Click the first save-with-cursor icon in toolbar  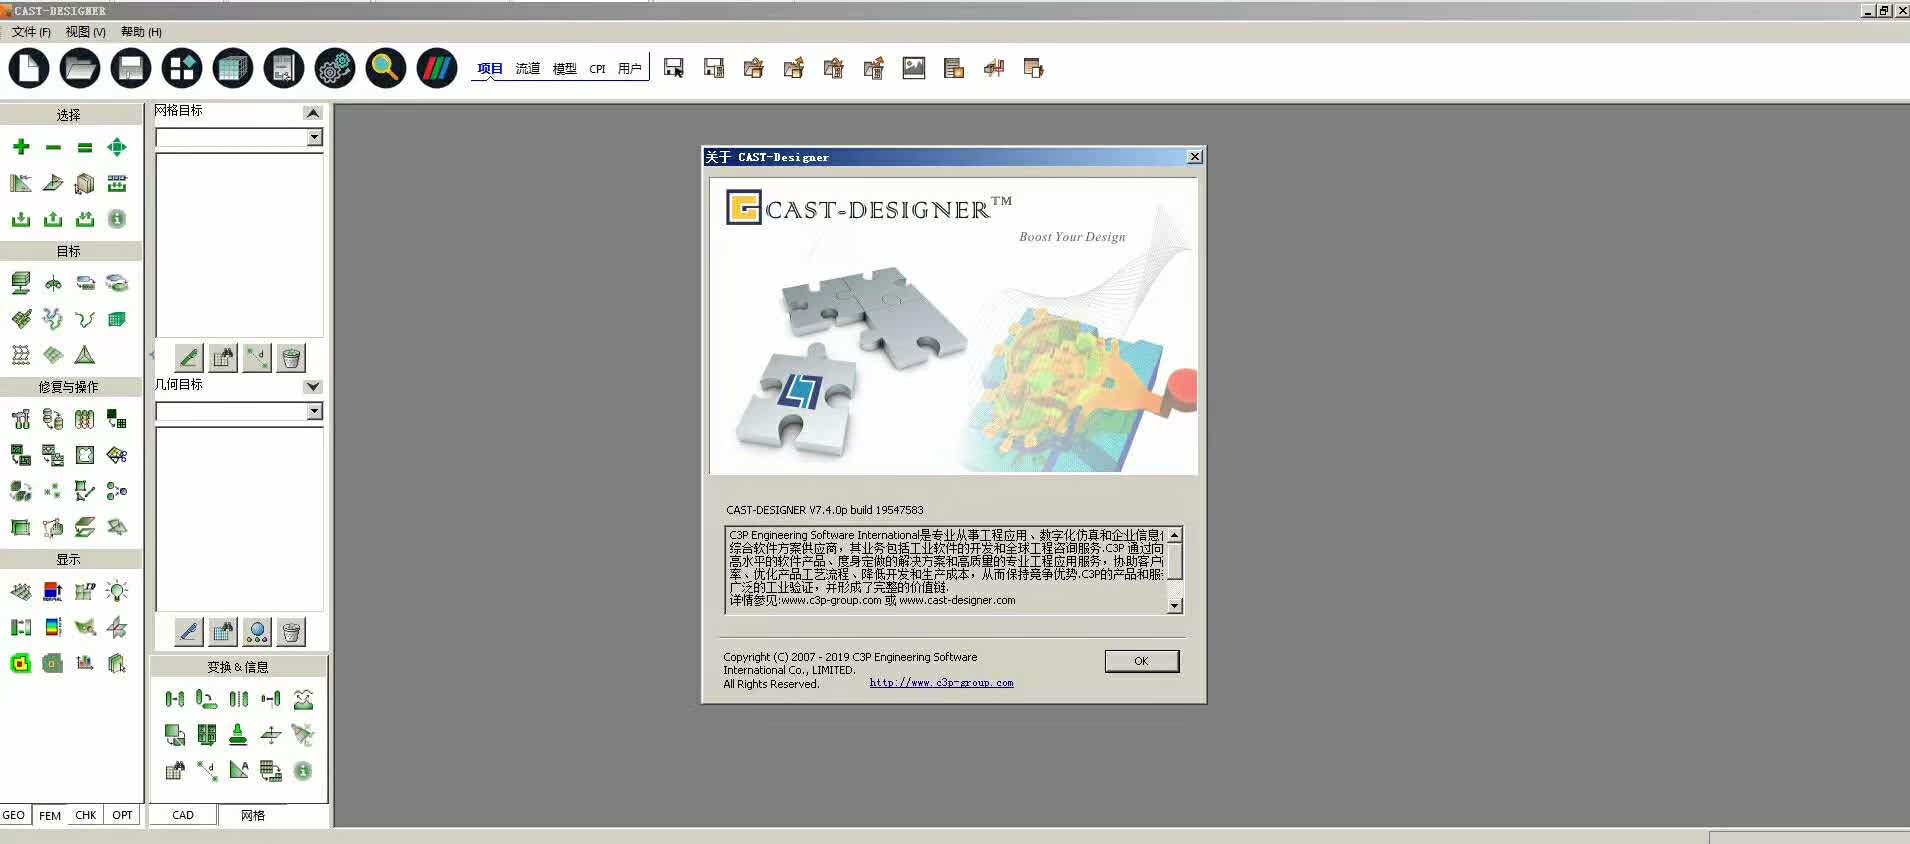point(674,68)
